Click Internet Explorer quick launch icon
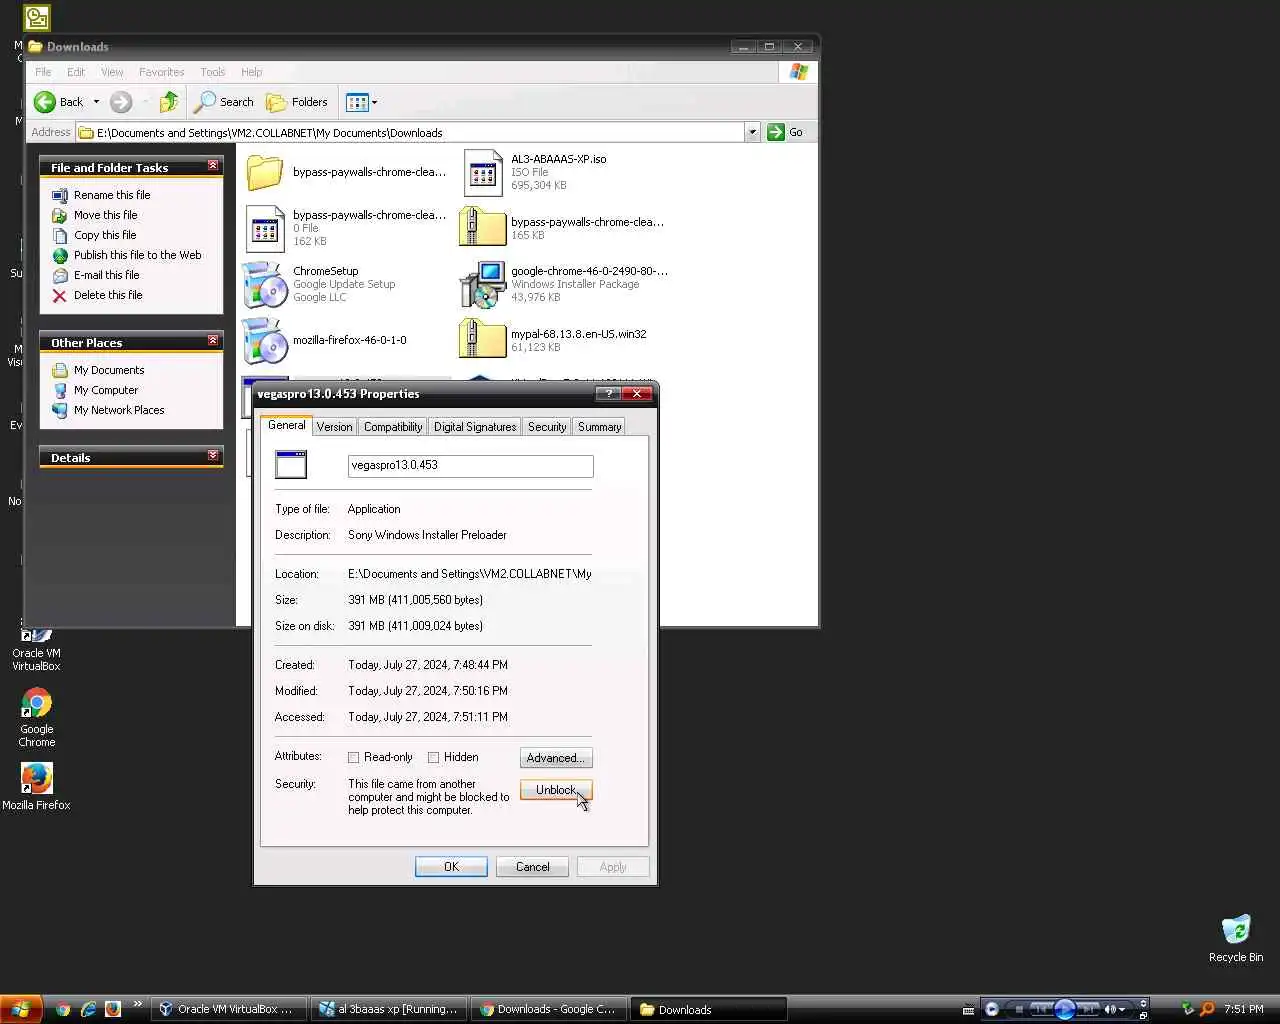This screenshot has width=1280, height=1024. tap(88, 1009)
